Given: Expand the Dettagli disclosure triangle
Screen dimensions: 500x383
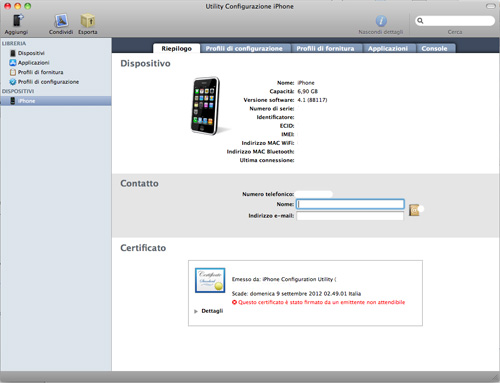Looking at the screenshot, I should [196, 311].
